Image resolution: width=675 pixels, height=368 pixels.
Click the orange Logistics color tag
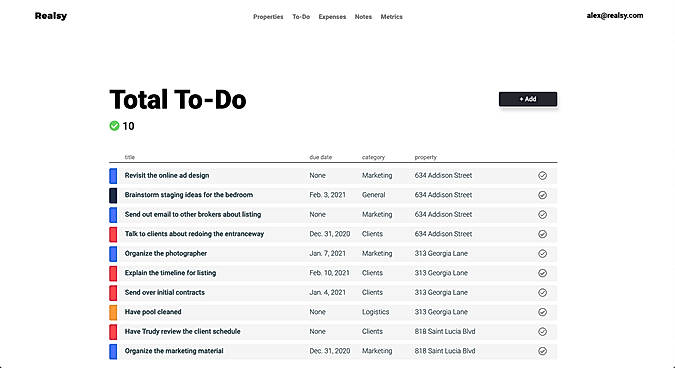pyautogui.click(x=113, y=312)
